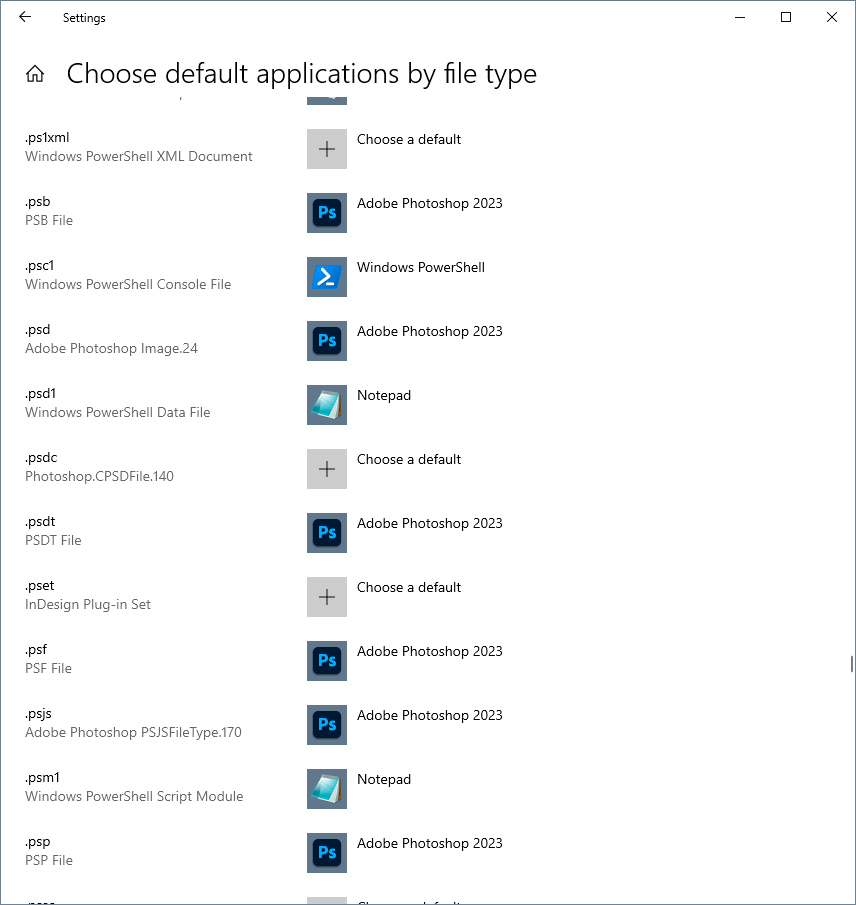Change Adobe Photoshop 2023 default for .psd

tap(429, 332)
